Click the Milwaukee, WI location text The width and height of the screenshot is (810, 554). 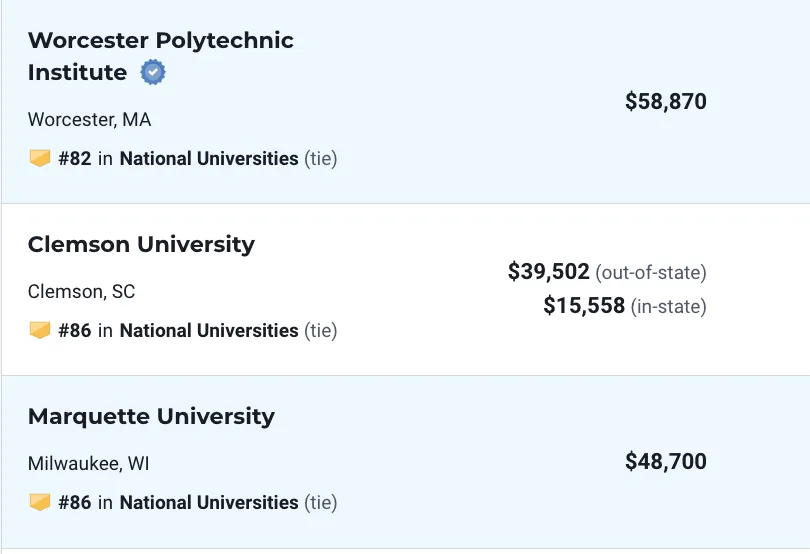(x=89, y=464)
